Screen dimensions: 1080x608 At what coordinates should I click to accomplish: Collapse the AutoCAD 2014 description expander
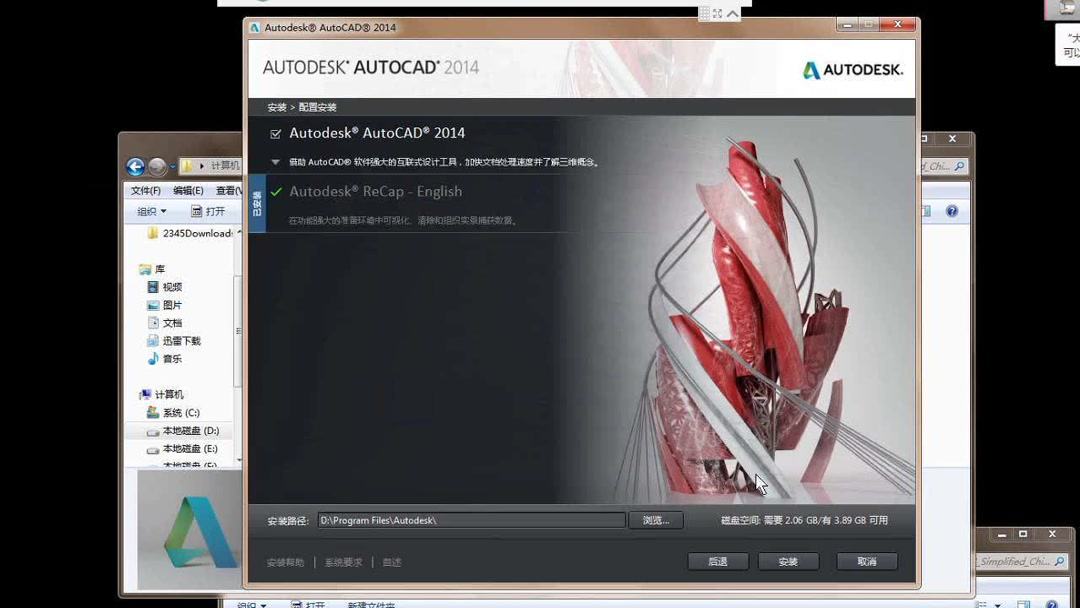pos(274,161)
